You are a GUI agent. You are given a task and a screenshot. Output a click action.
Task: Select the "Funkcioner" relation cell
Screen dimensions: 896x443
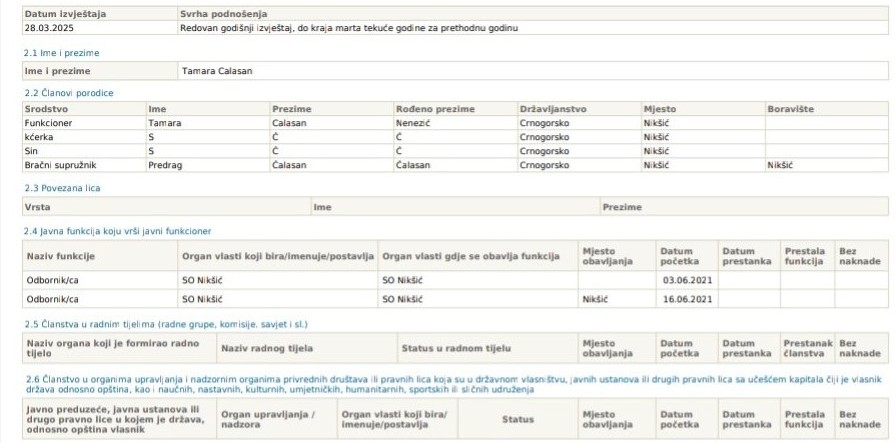(x=50, y=122)
